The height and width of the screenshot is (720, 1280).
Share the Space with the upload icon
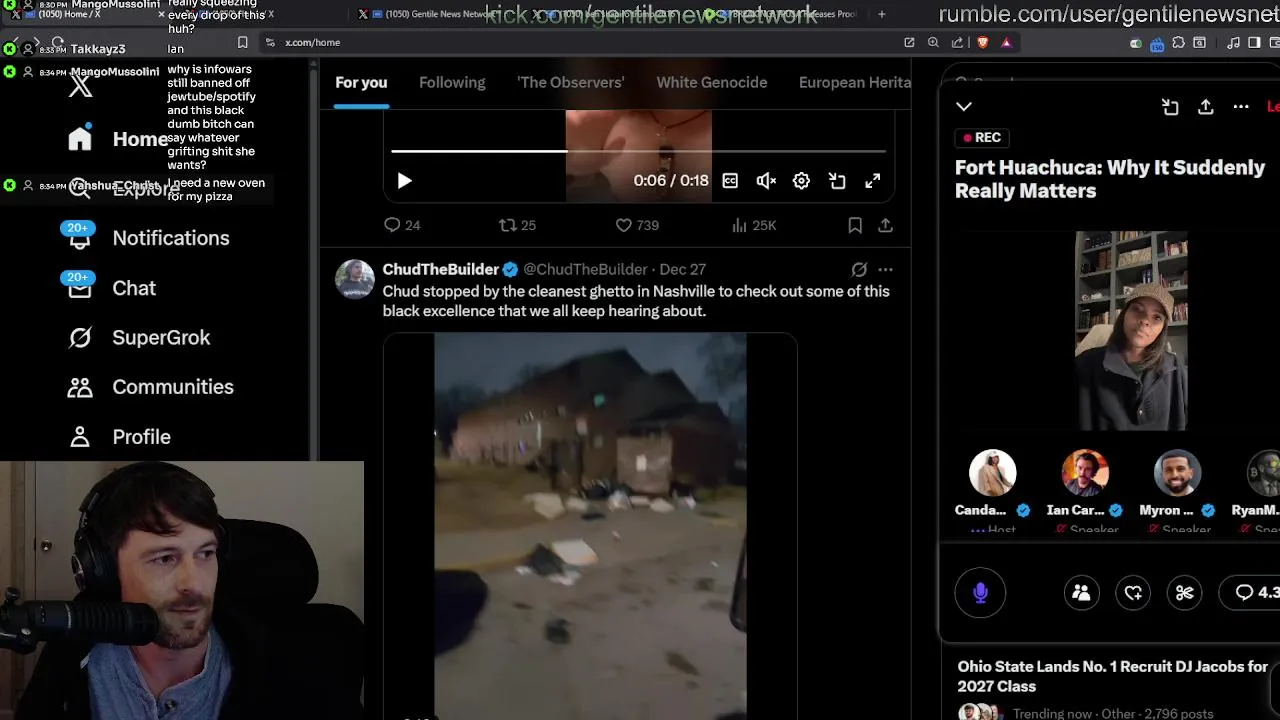1206,106
